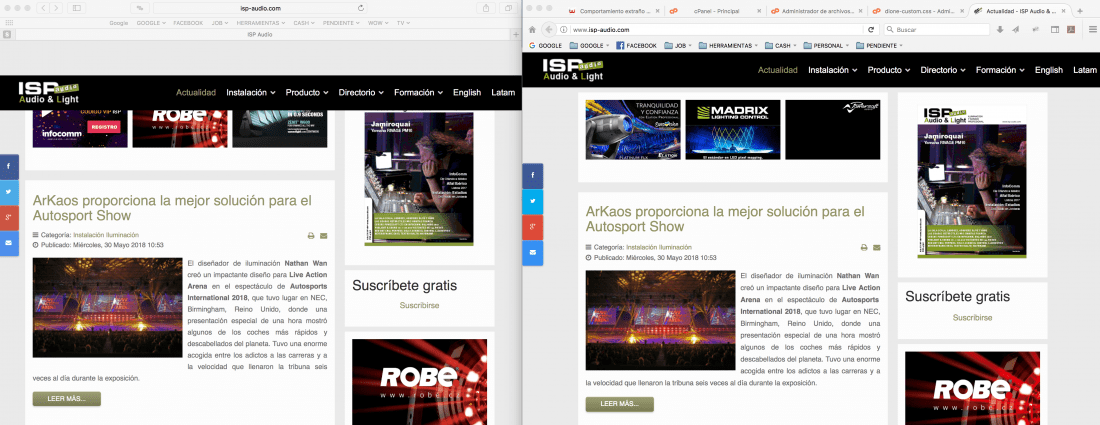Select Actualidad - ISP Audio tab
Screen dimensions: 1100x425
pyautogui.click(x=1019, y=11)
